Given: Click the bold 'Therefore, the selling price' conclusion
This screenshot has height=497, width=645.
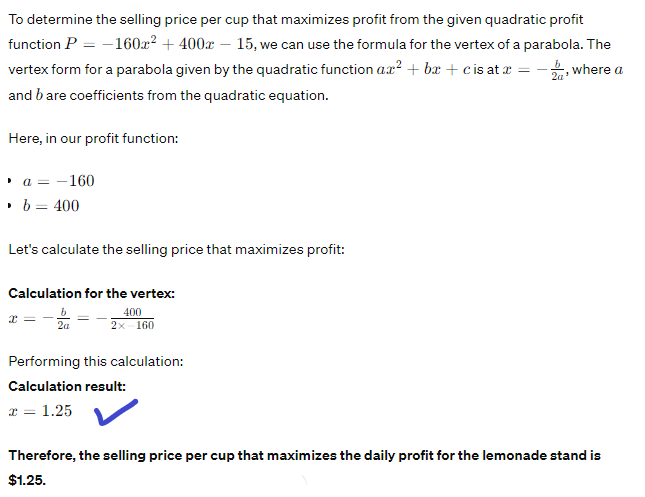Looking at the screenshot, I should [304, 455].
